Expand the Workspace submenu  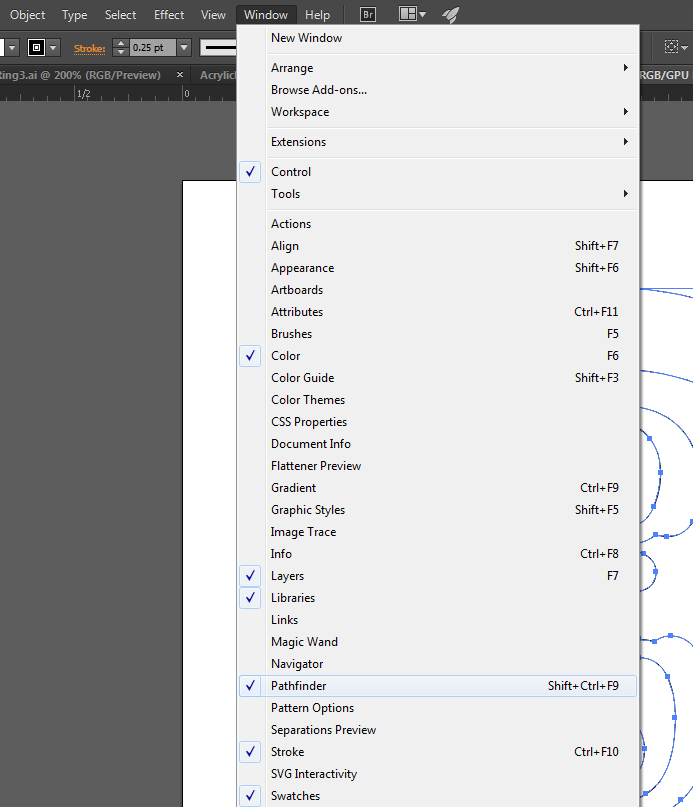[438, 112]
